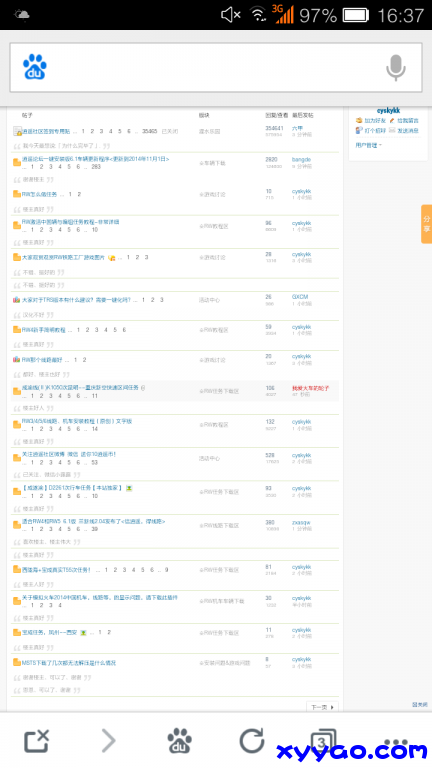Jump to page 283 of 一键安装版 thread

[x=96, y=167]
